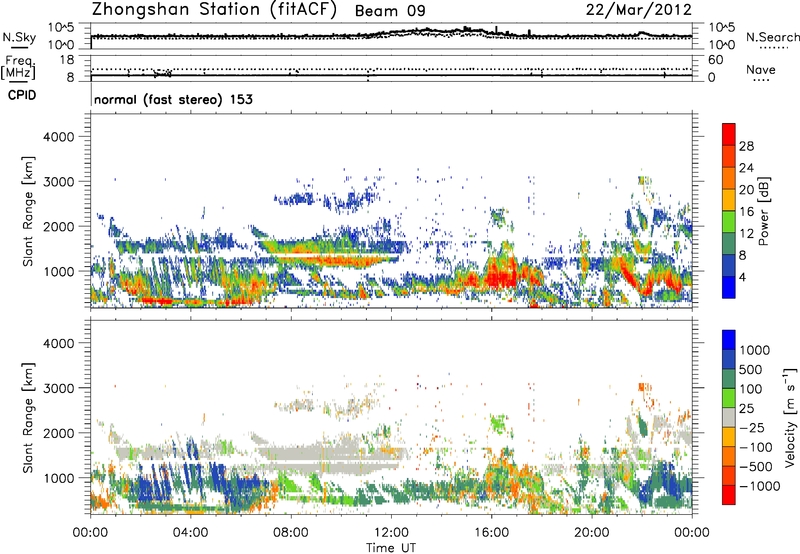800x554 pixels.
Task: Click the 'Time UT' axis title
Action: 391,547
